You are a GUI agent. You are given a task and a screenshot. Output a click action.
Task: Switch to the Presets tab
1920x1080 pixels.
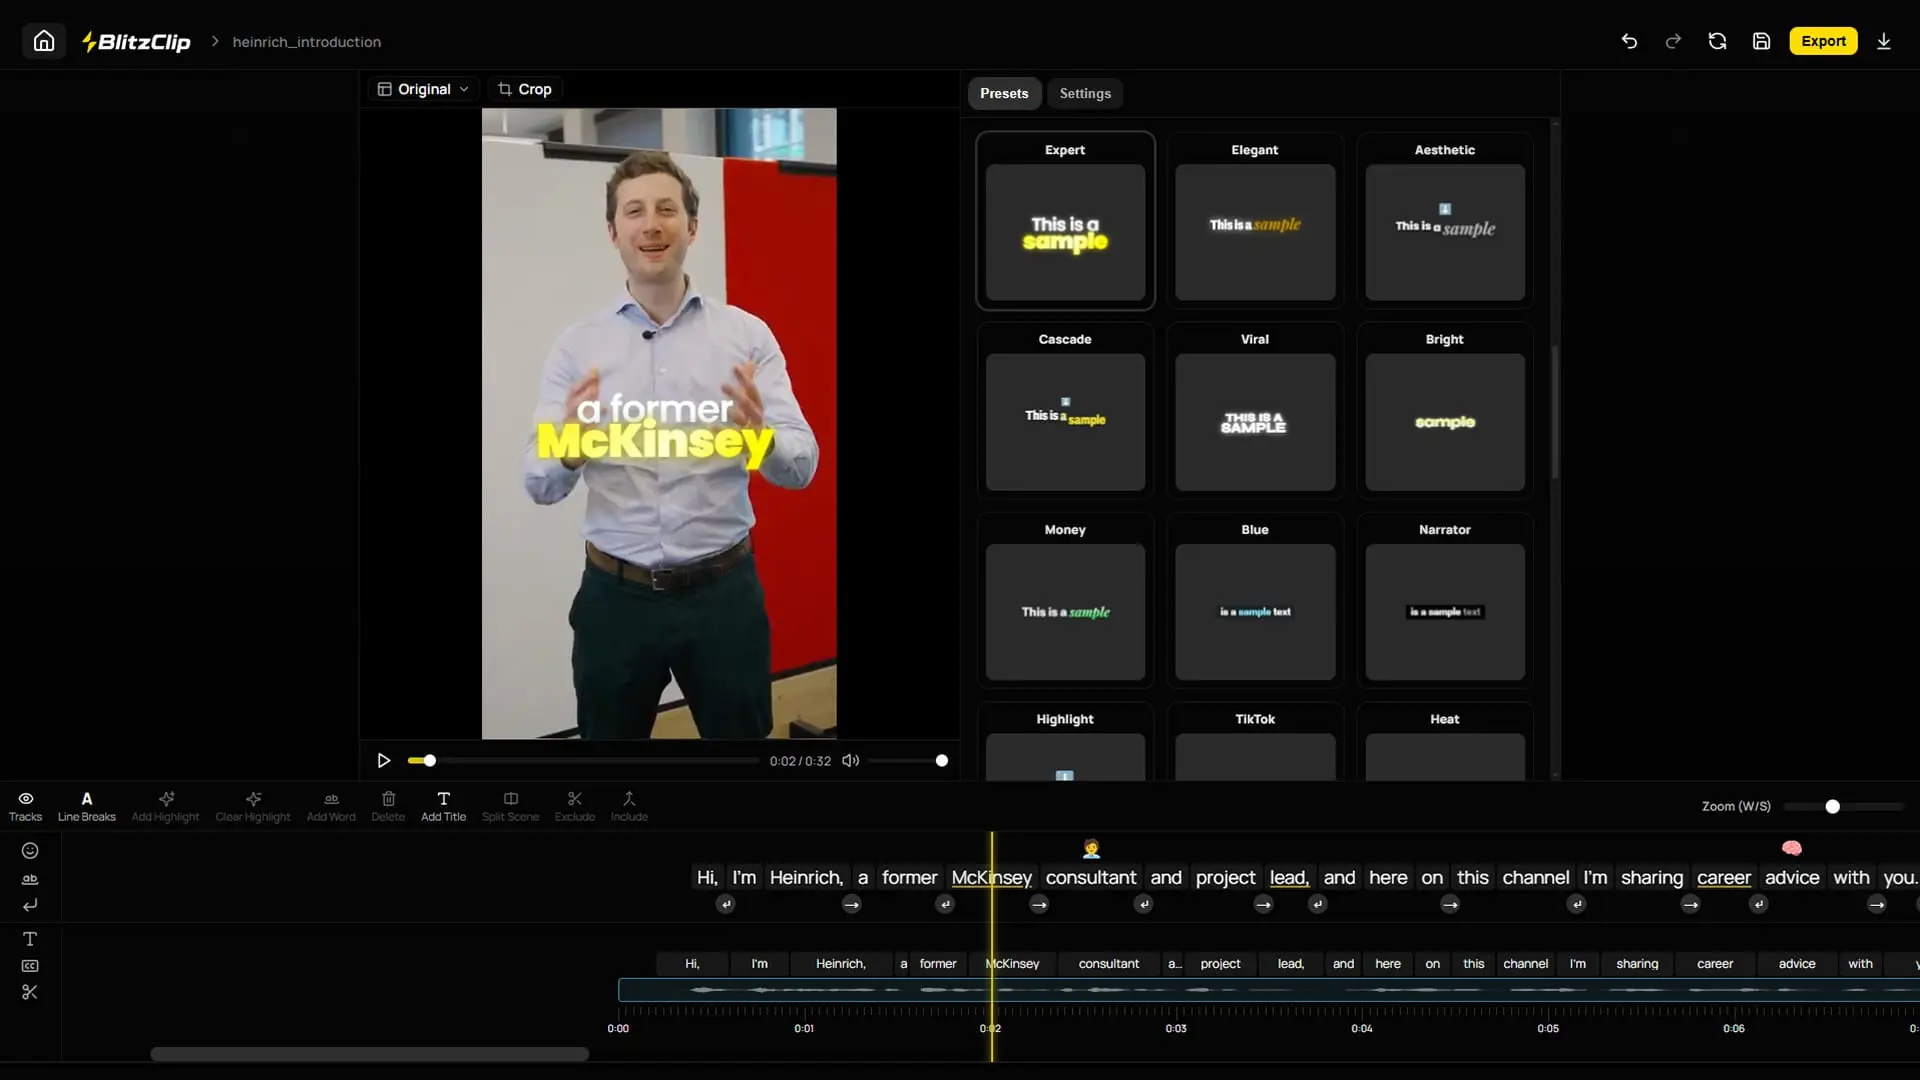pyautogui.click(x=1004, y=93)
